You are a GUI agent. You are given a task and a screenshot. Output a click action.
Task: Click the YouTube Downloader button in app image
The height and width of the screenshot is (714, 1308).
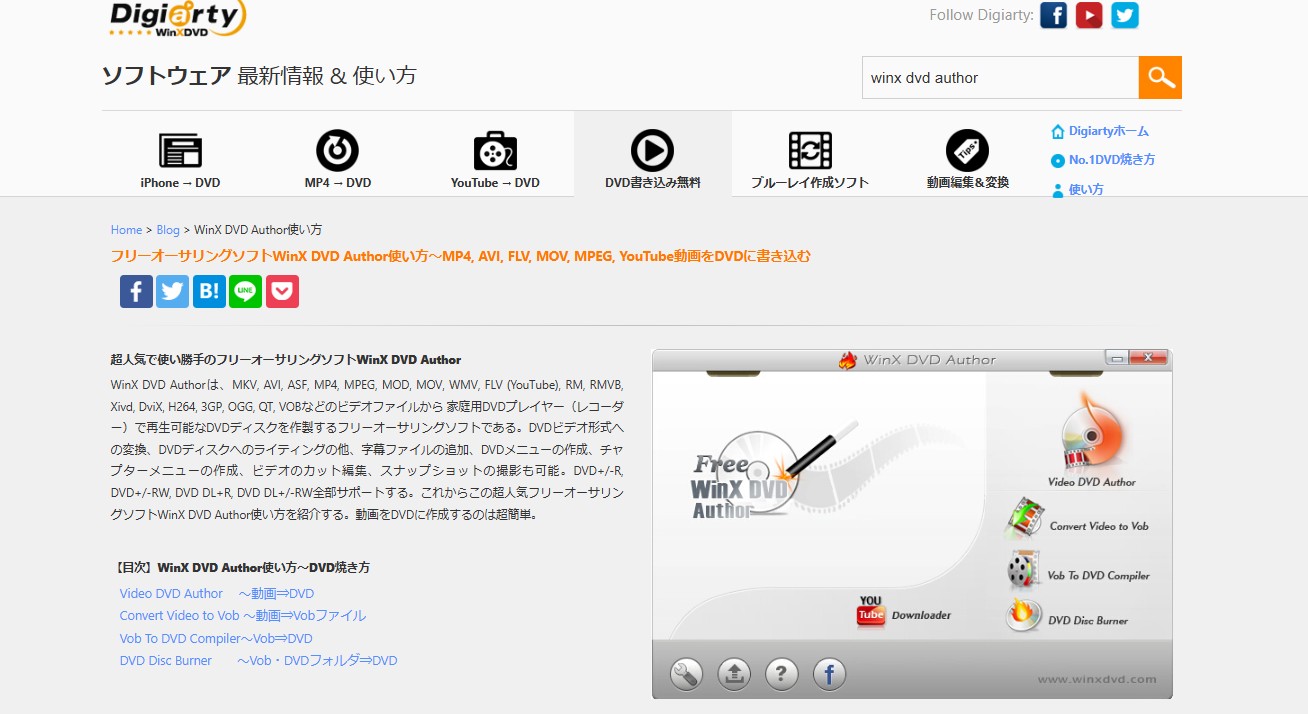point(904,612)
